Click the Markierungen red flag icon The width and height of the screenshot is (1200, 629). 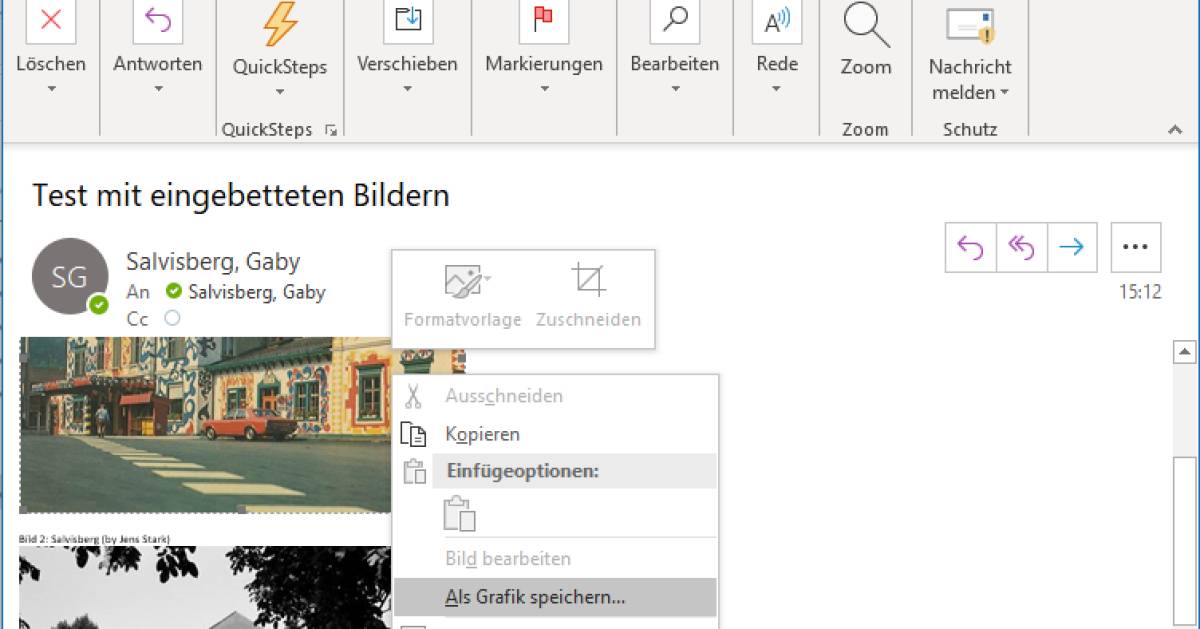click(544, 21)
